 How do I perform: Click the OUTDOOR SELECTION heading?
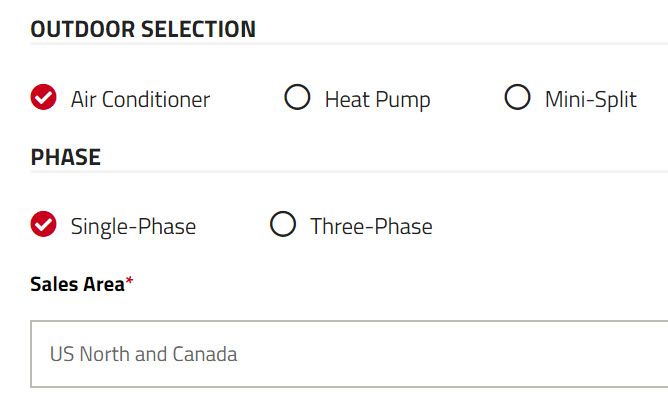point(143,29)
